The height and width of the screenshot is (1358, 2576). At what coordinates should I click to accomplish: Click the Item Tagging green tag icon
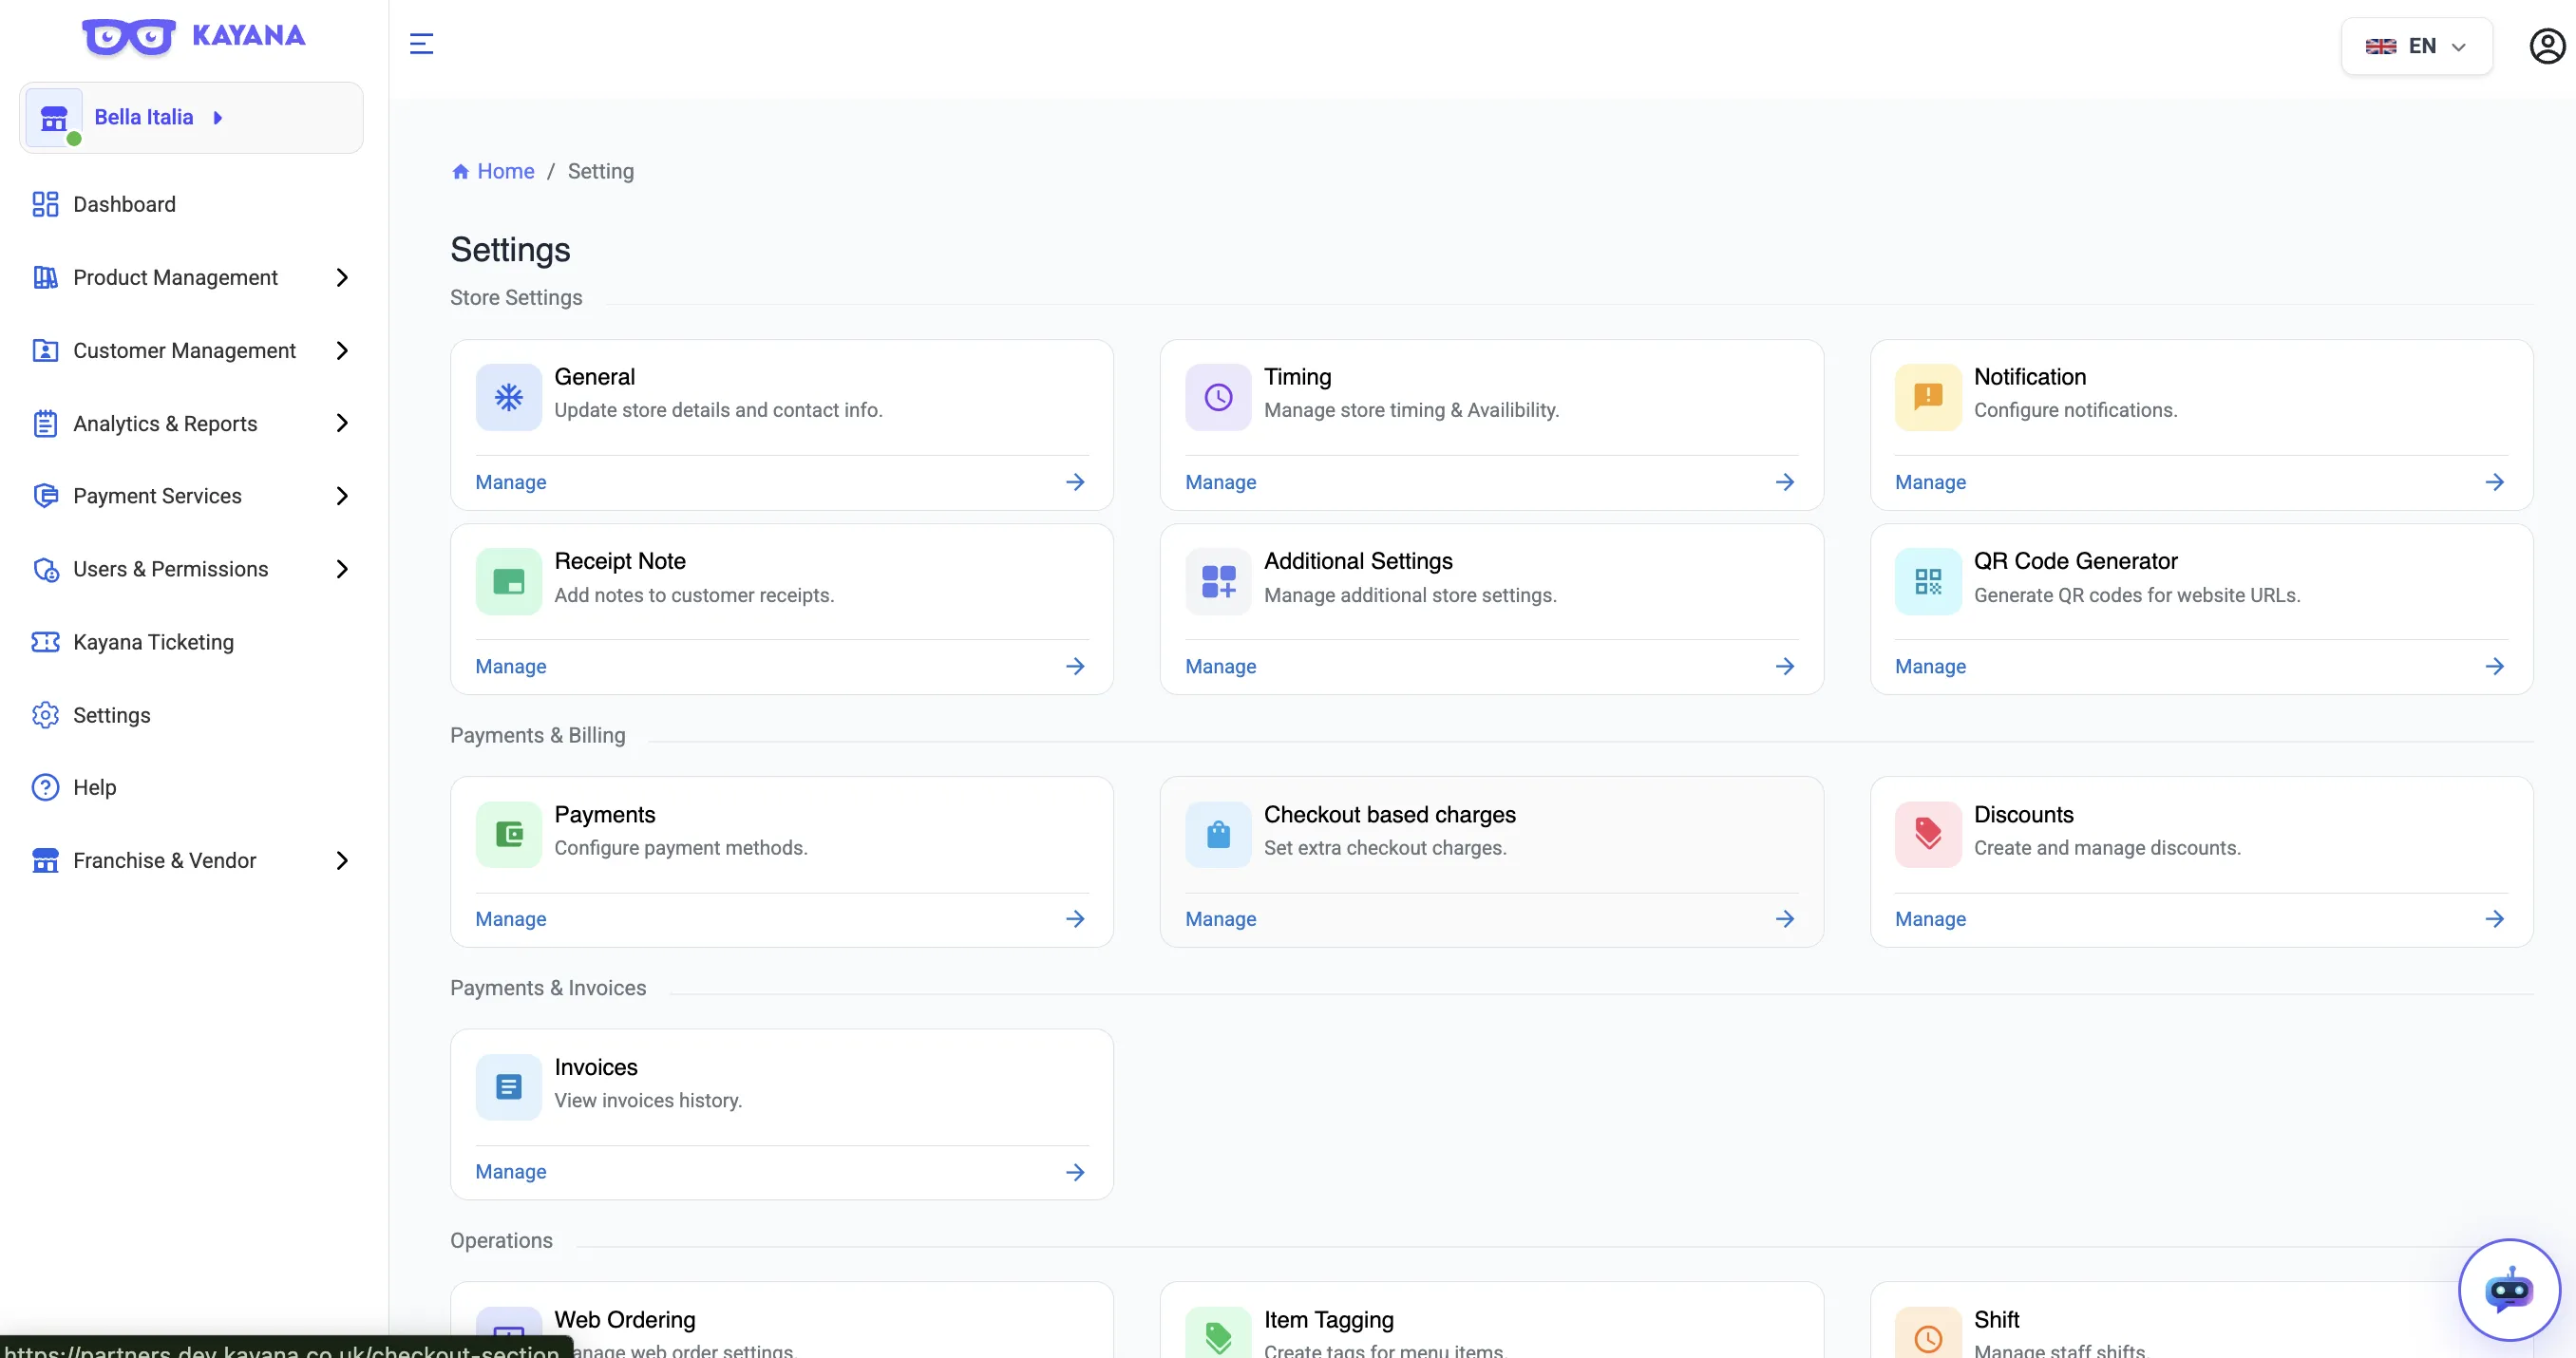point(1218,1332)
